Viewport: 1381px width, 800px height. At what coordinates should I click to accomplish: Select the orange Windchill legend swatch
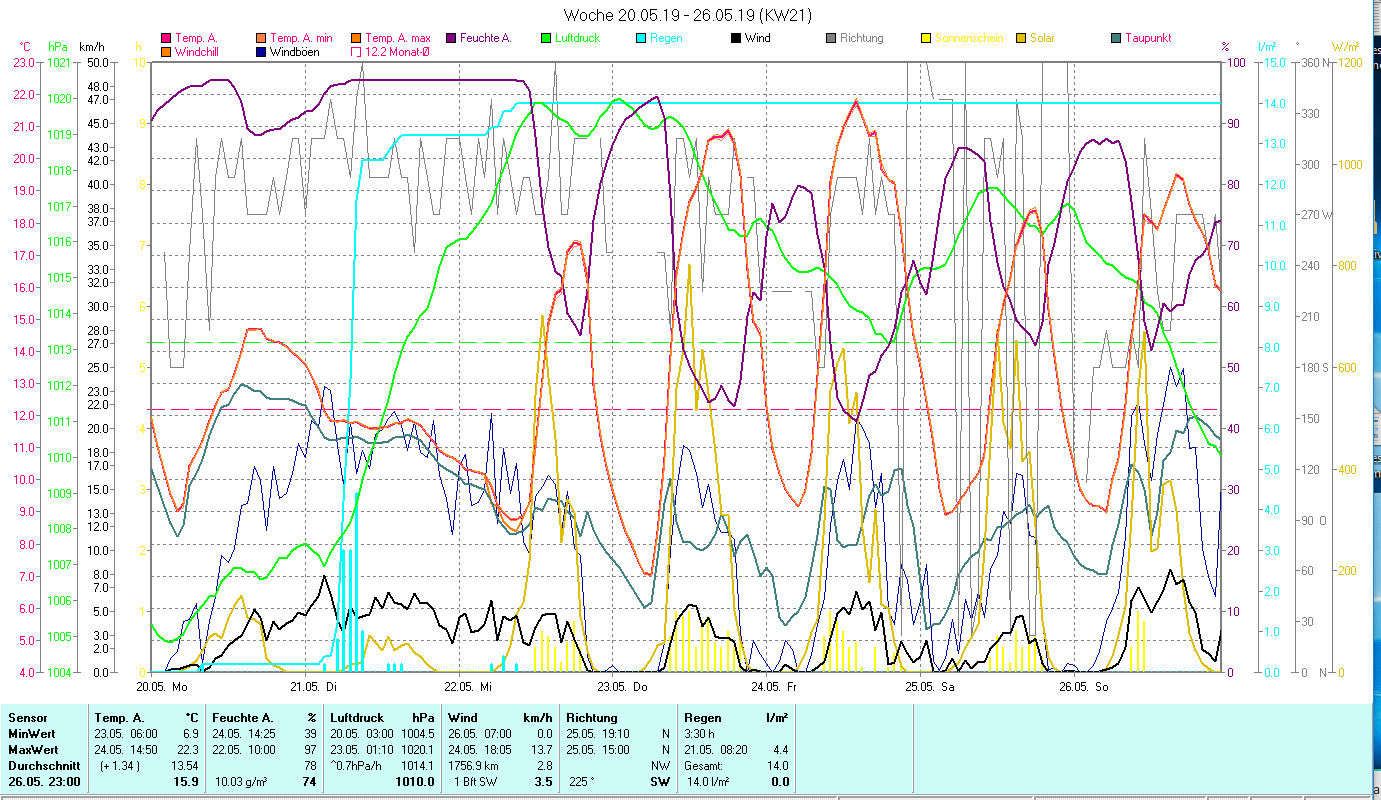pyautogui.click(x=165, y=52)
